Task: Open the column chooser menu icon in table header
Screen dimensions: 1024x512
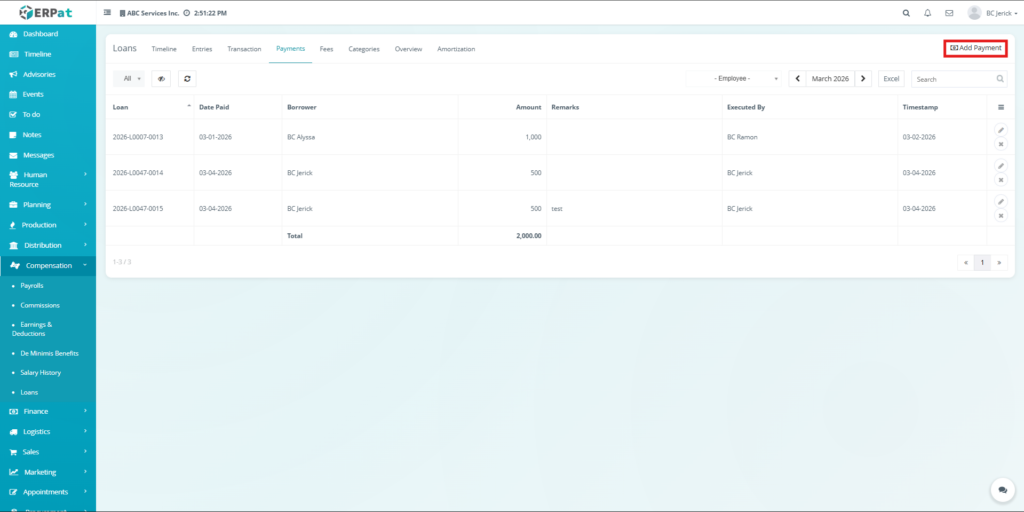Action: [x=1001, y=107]
